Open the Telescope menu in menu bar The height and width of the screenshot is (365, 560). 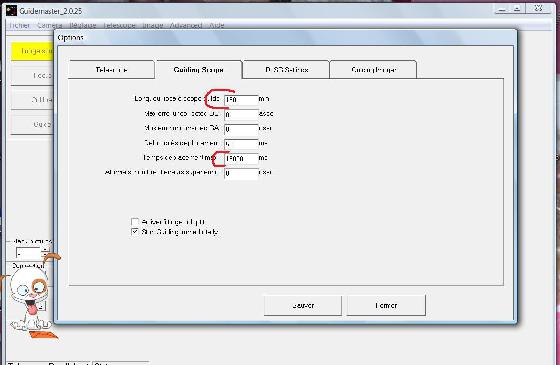119,25
